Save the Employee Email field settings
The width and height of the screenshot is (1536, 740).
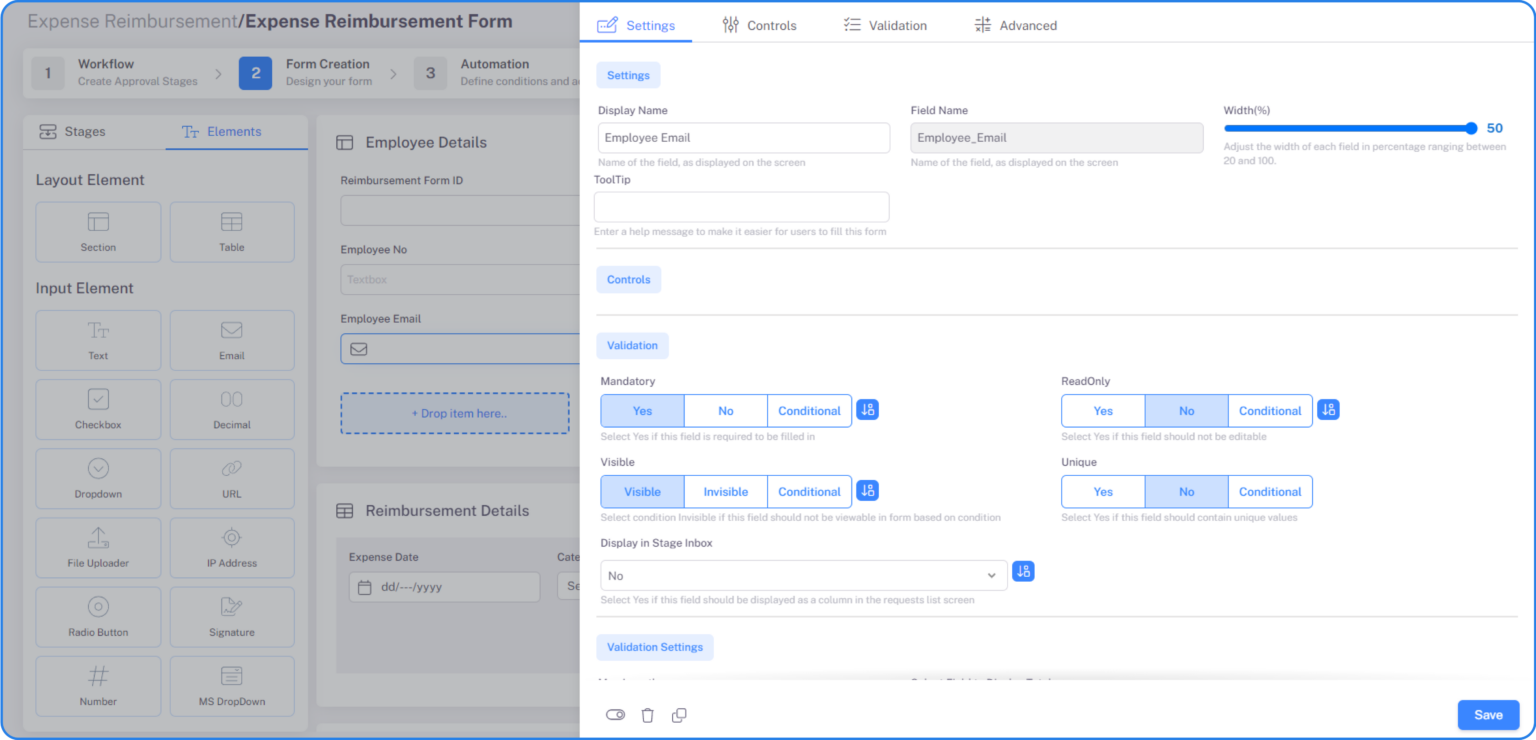[x=1488, y=714]
